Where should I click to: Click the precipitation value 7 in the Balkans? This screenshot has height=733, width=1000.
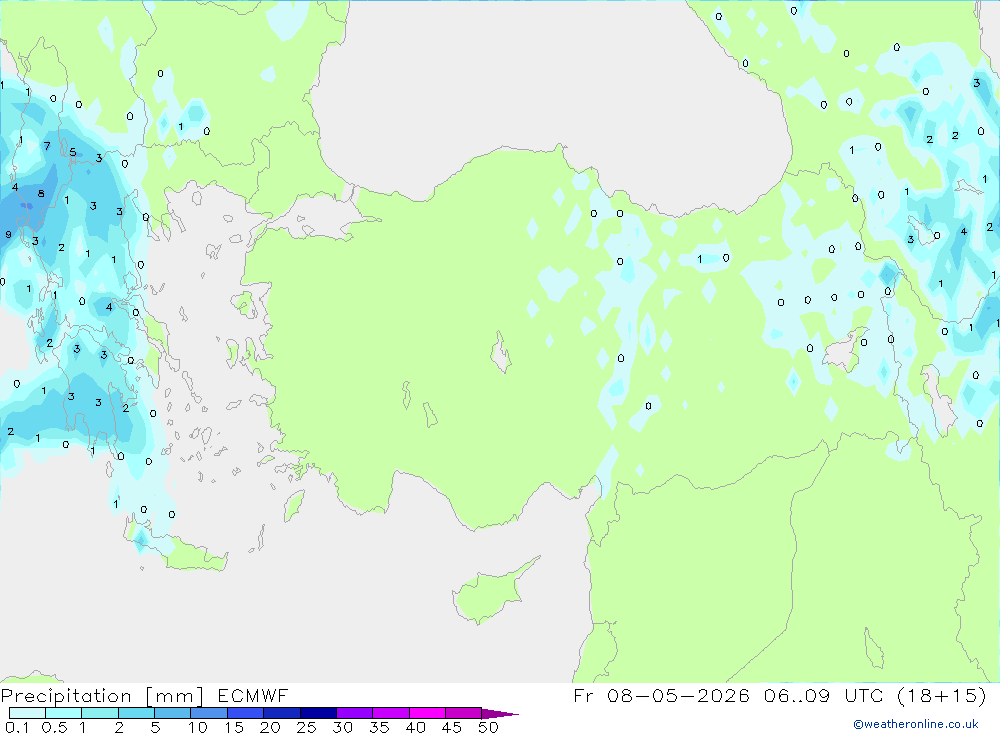(47, 146)
